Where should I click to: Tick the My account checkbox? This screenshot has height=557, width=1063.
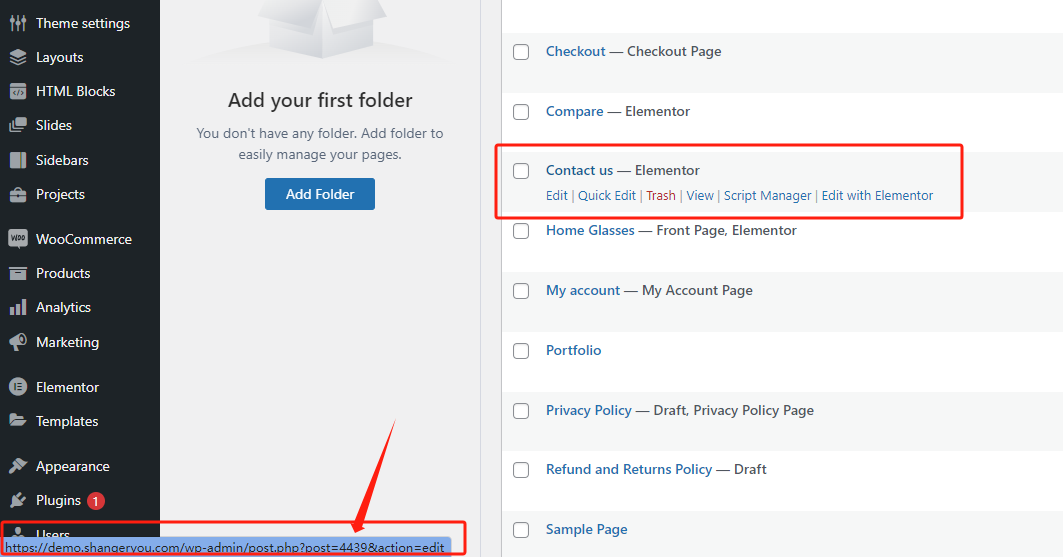click(x=521, y=291)
